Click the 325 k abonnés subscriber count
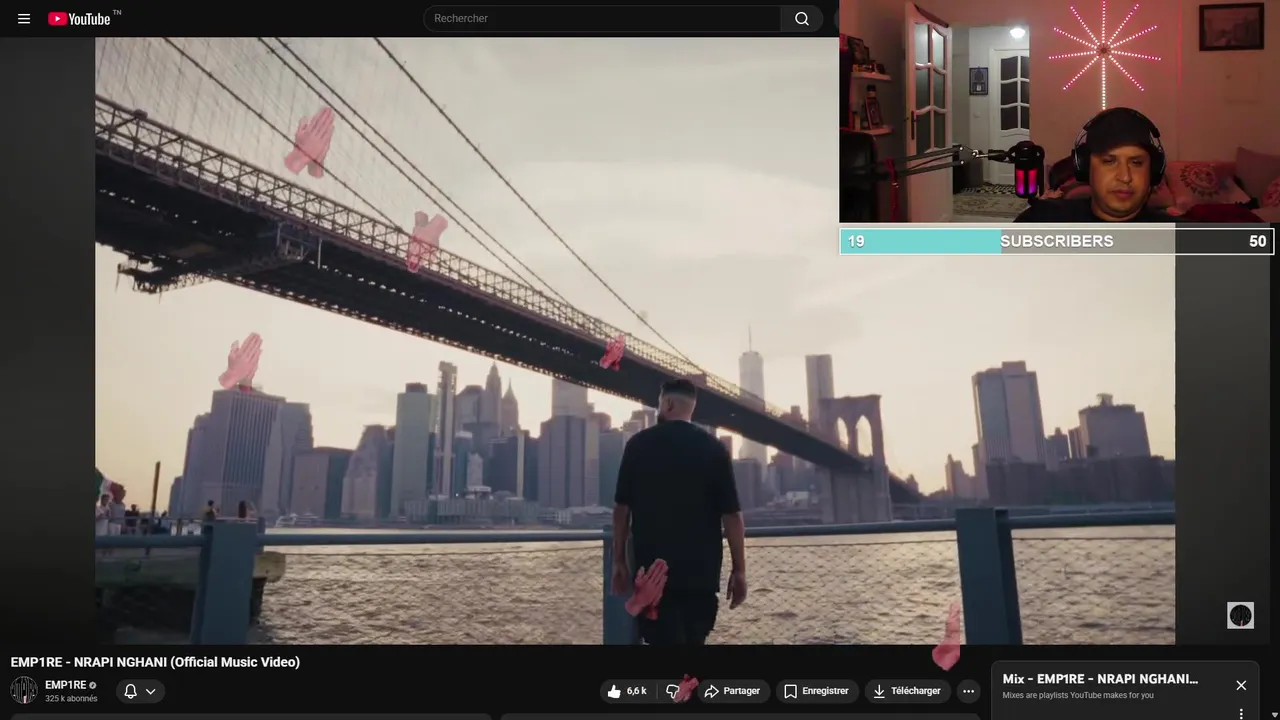The height and width of the screenshot is (720, 1280). (x=71, y=699)
